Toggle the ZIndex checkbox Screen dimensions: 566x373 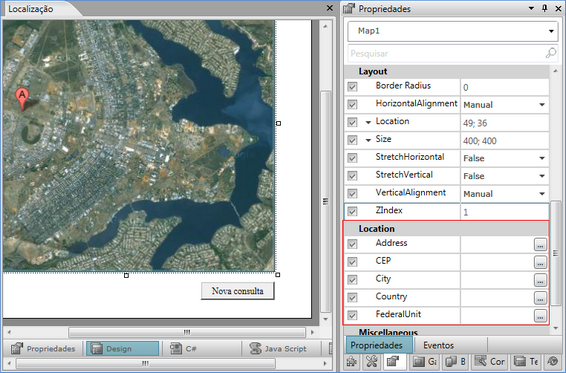[352, 212]
